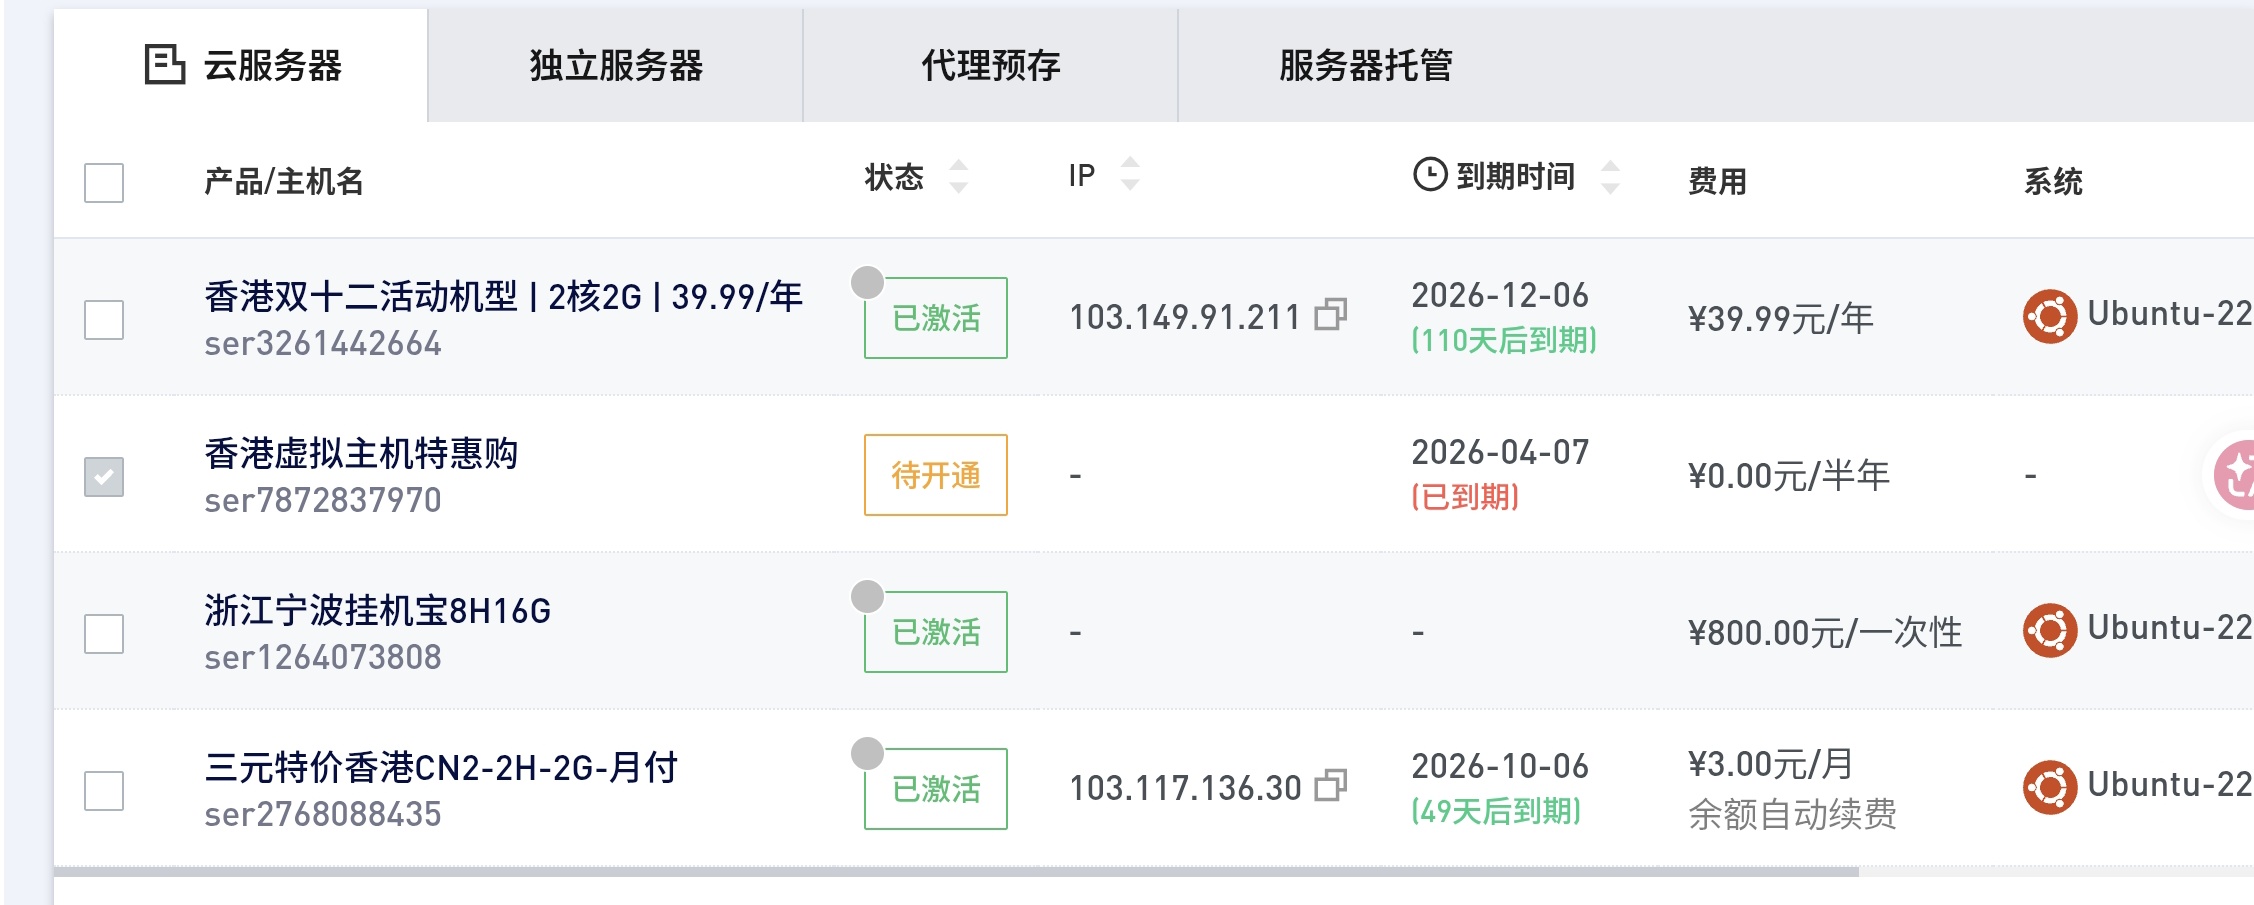Switch to the 独立服务器 tab
Viewport: 2254px width, 905px height.
point(616,66)
